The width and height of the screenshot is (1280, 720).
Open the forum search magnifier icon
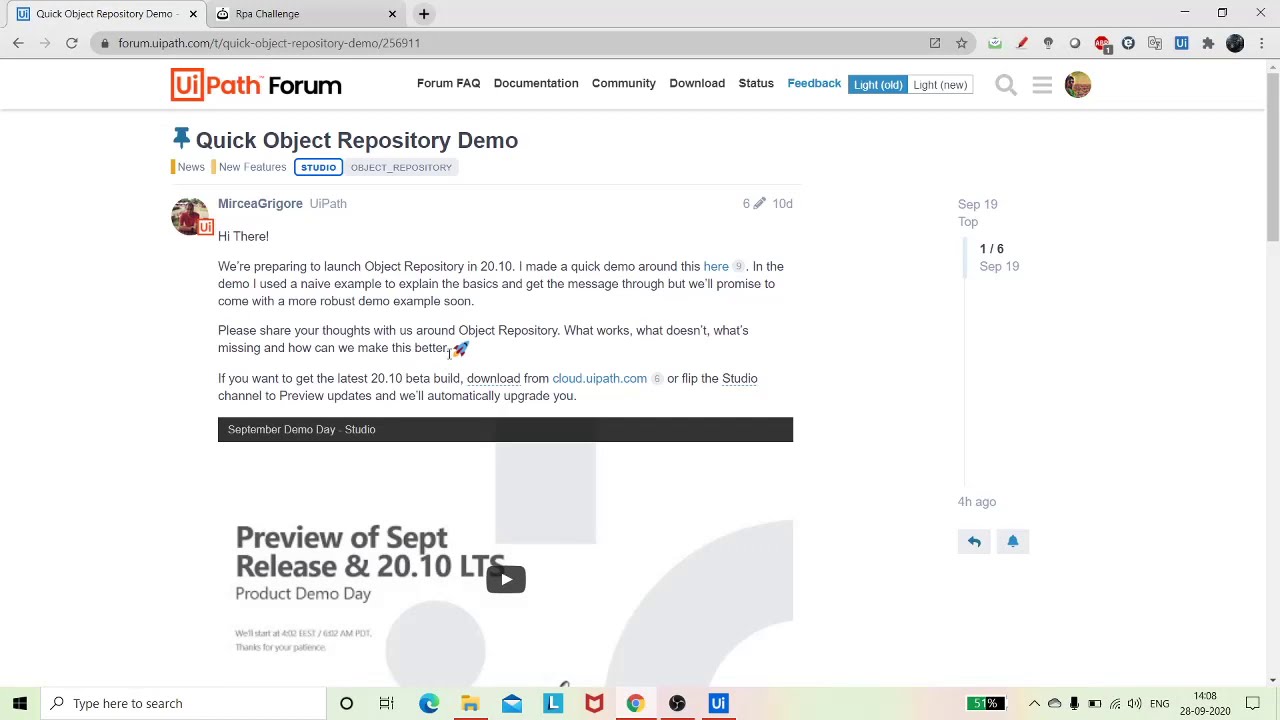click(x=1006, y=85)
